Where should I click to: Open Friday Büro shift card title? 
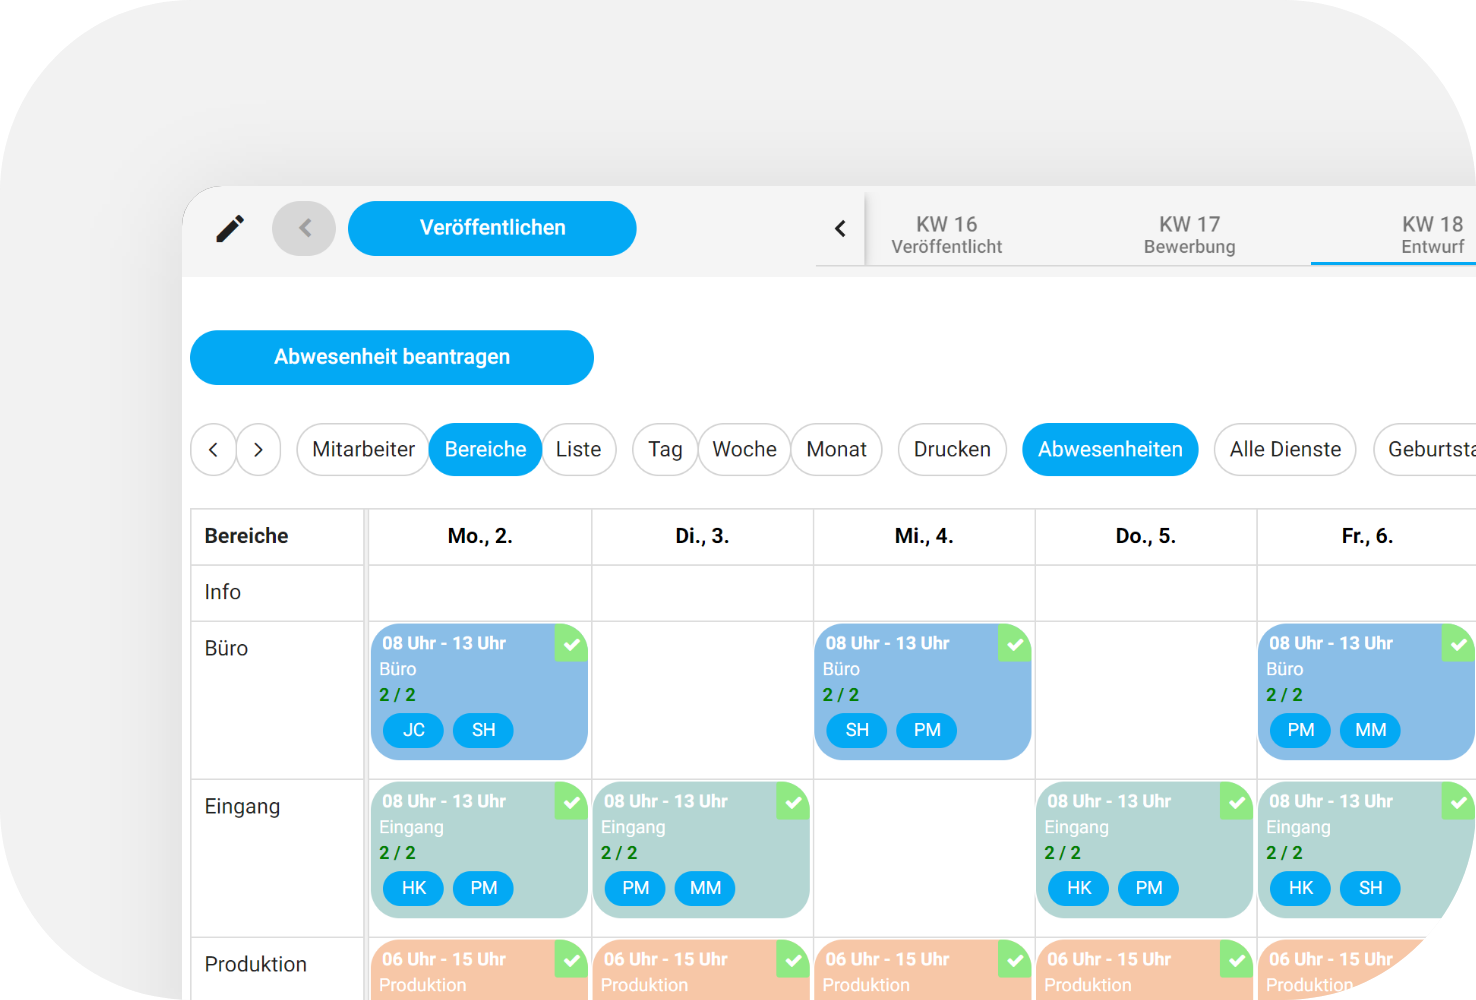1331,643
